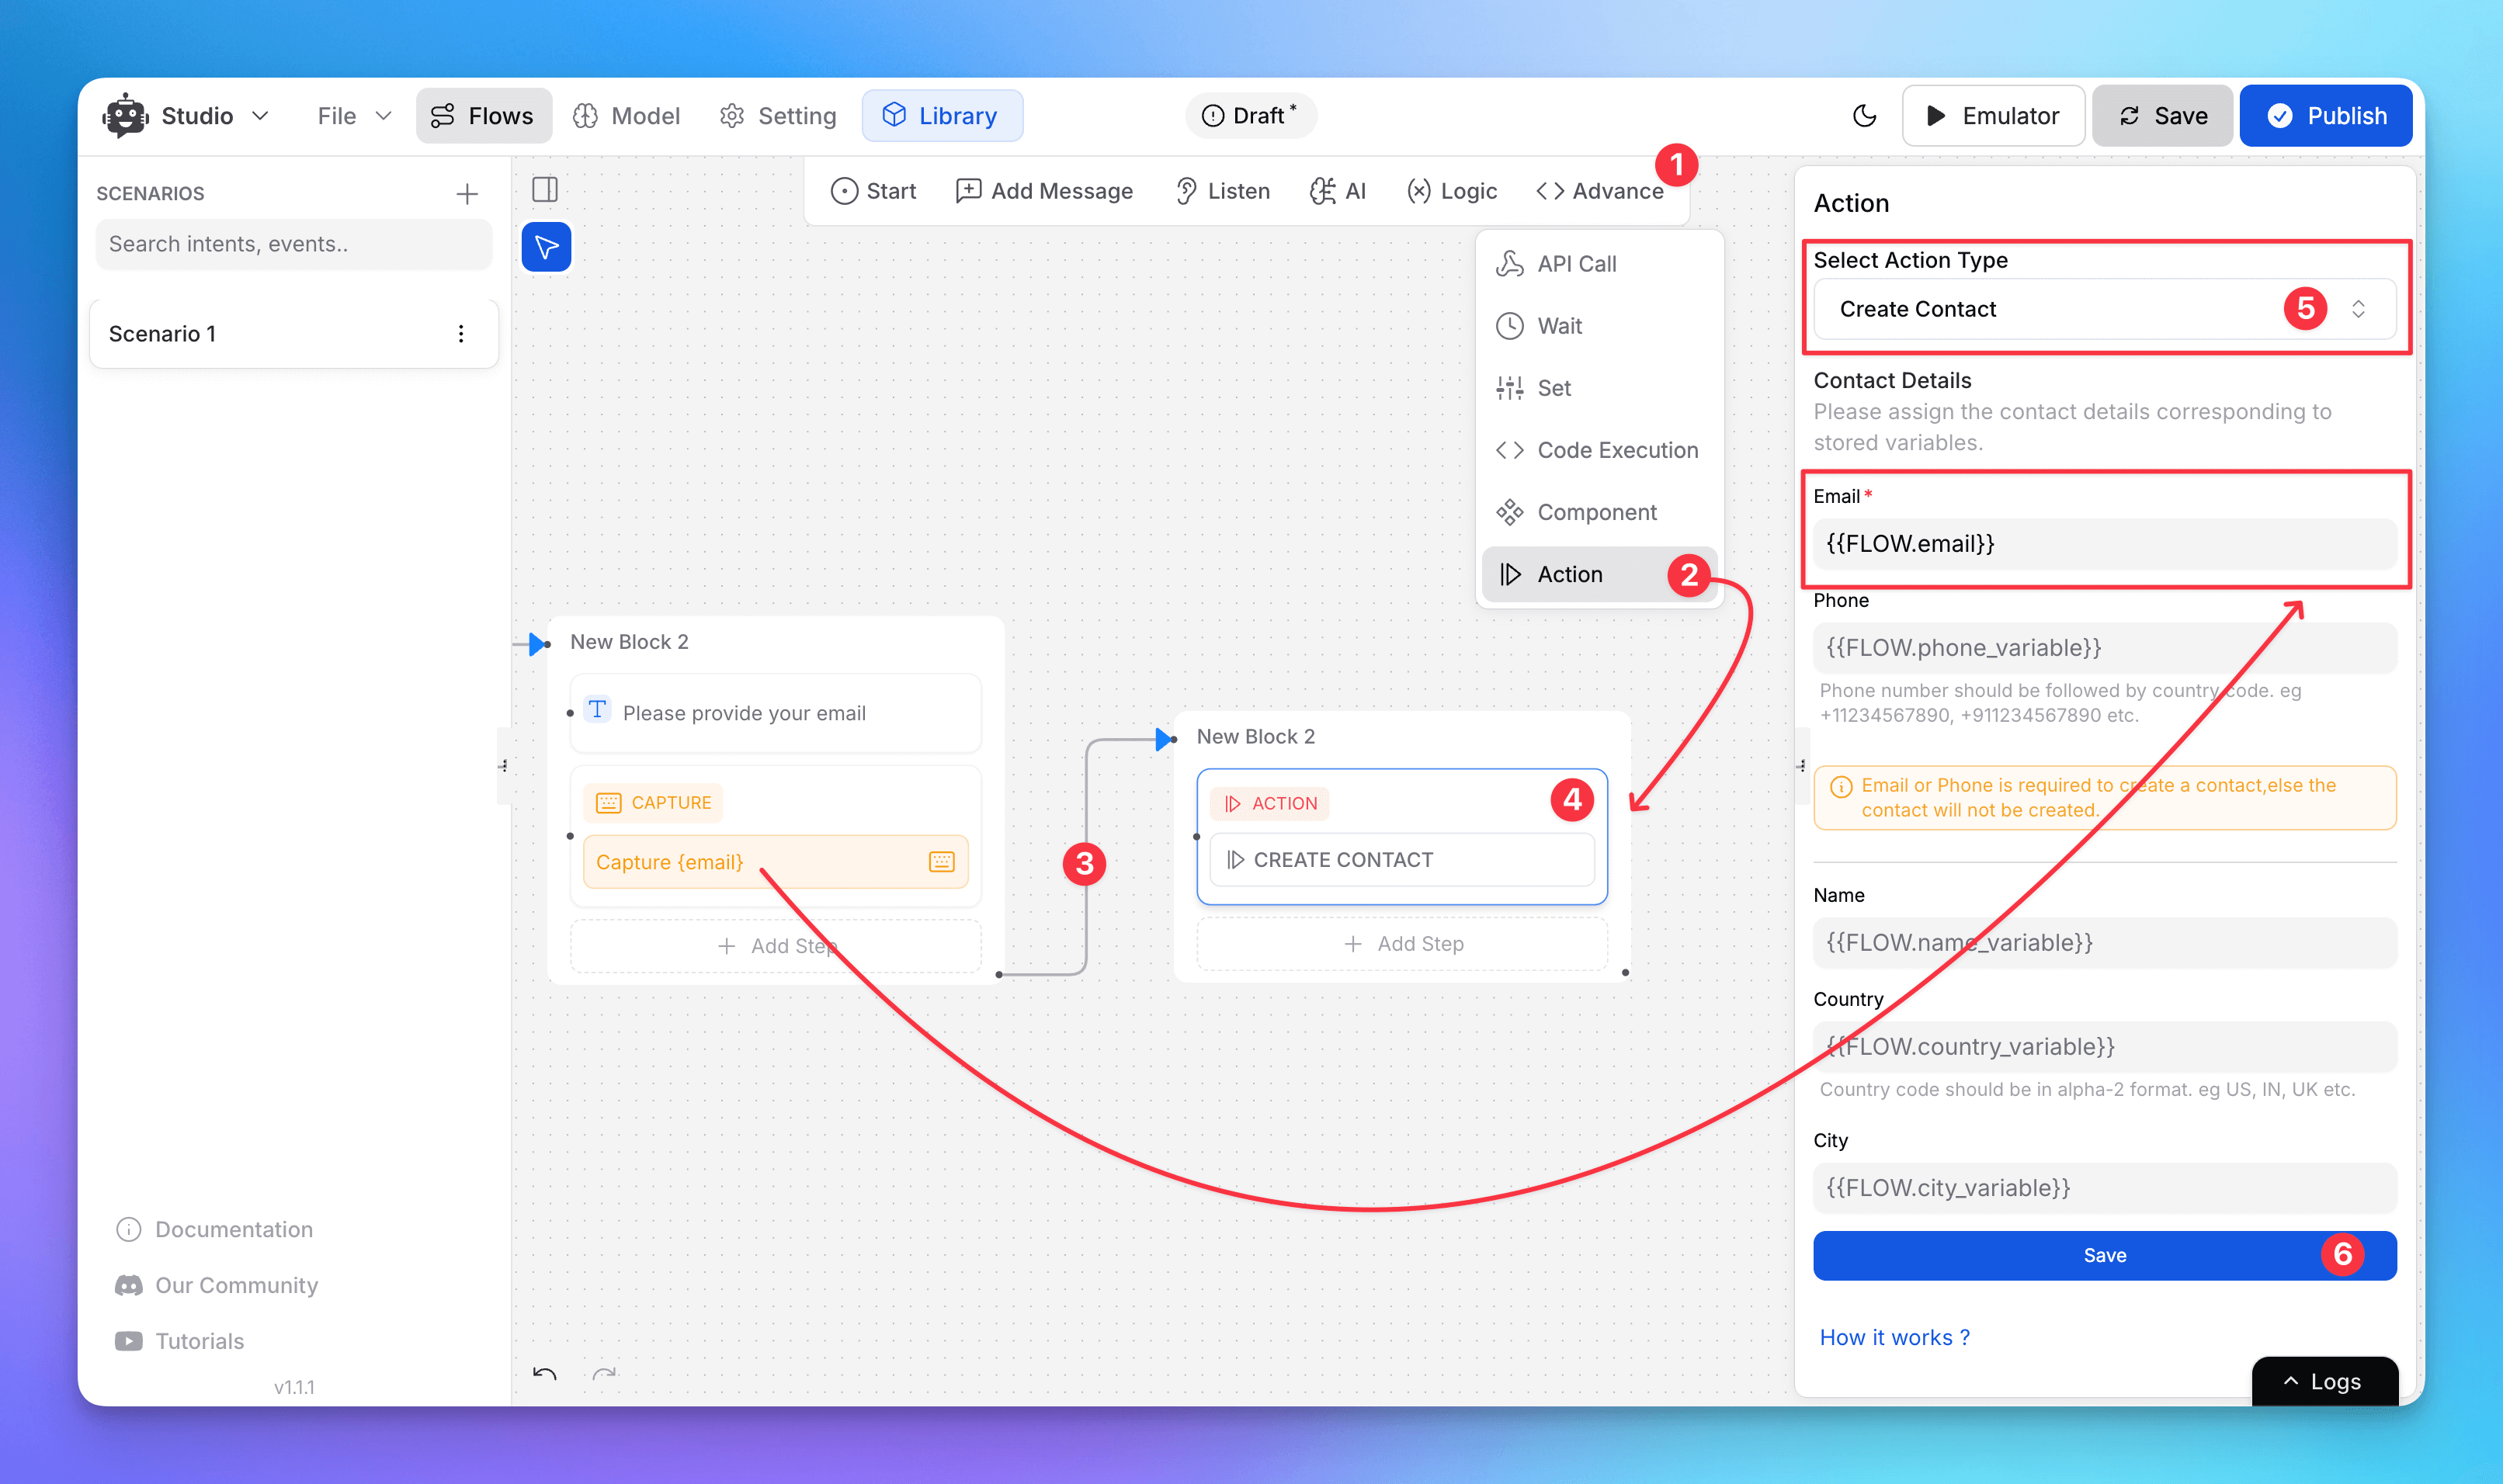
Task: Select the pointer cursor tool
Action: [546, 247]
